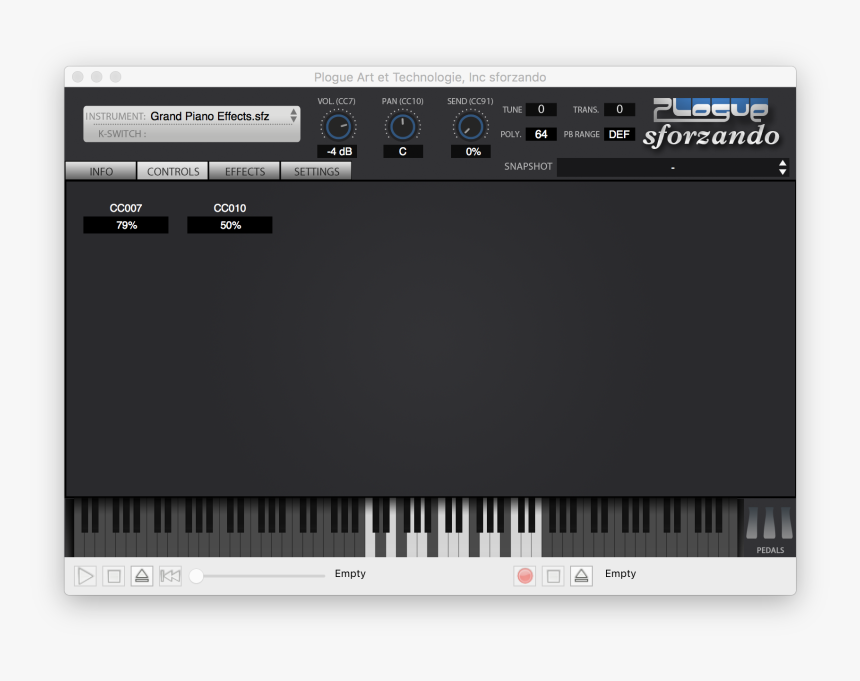Click the CC007 value bar 79%
The height and width of the screenshot is (681, 860).
[x=126, y=225]
